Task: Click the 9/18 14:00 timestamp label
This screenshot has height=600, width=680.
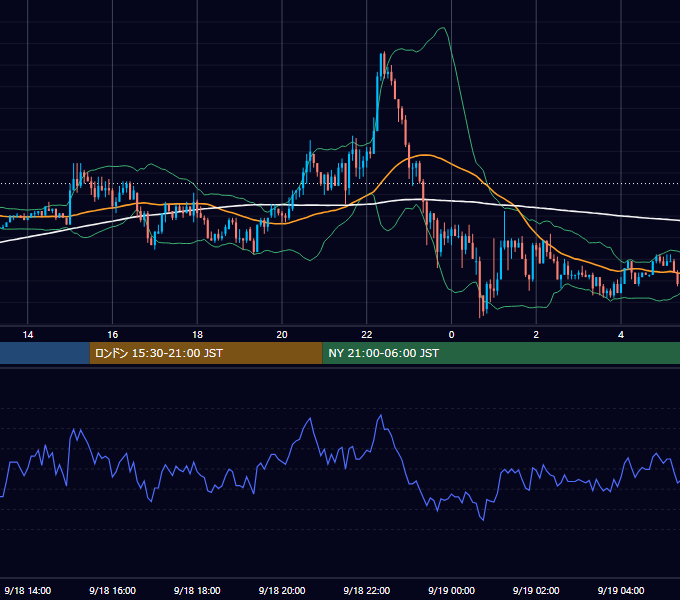Action: (x=28, y=590)
